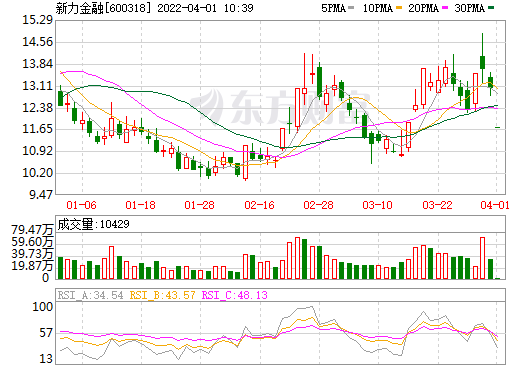
Task: Click the 13.84 price axis label
Action: pos(38,64)
